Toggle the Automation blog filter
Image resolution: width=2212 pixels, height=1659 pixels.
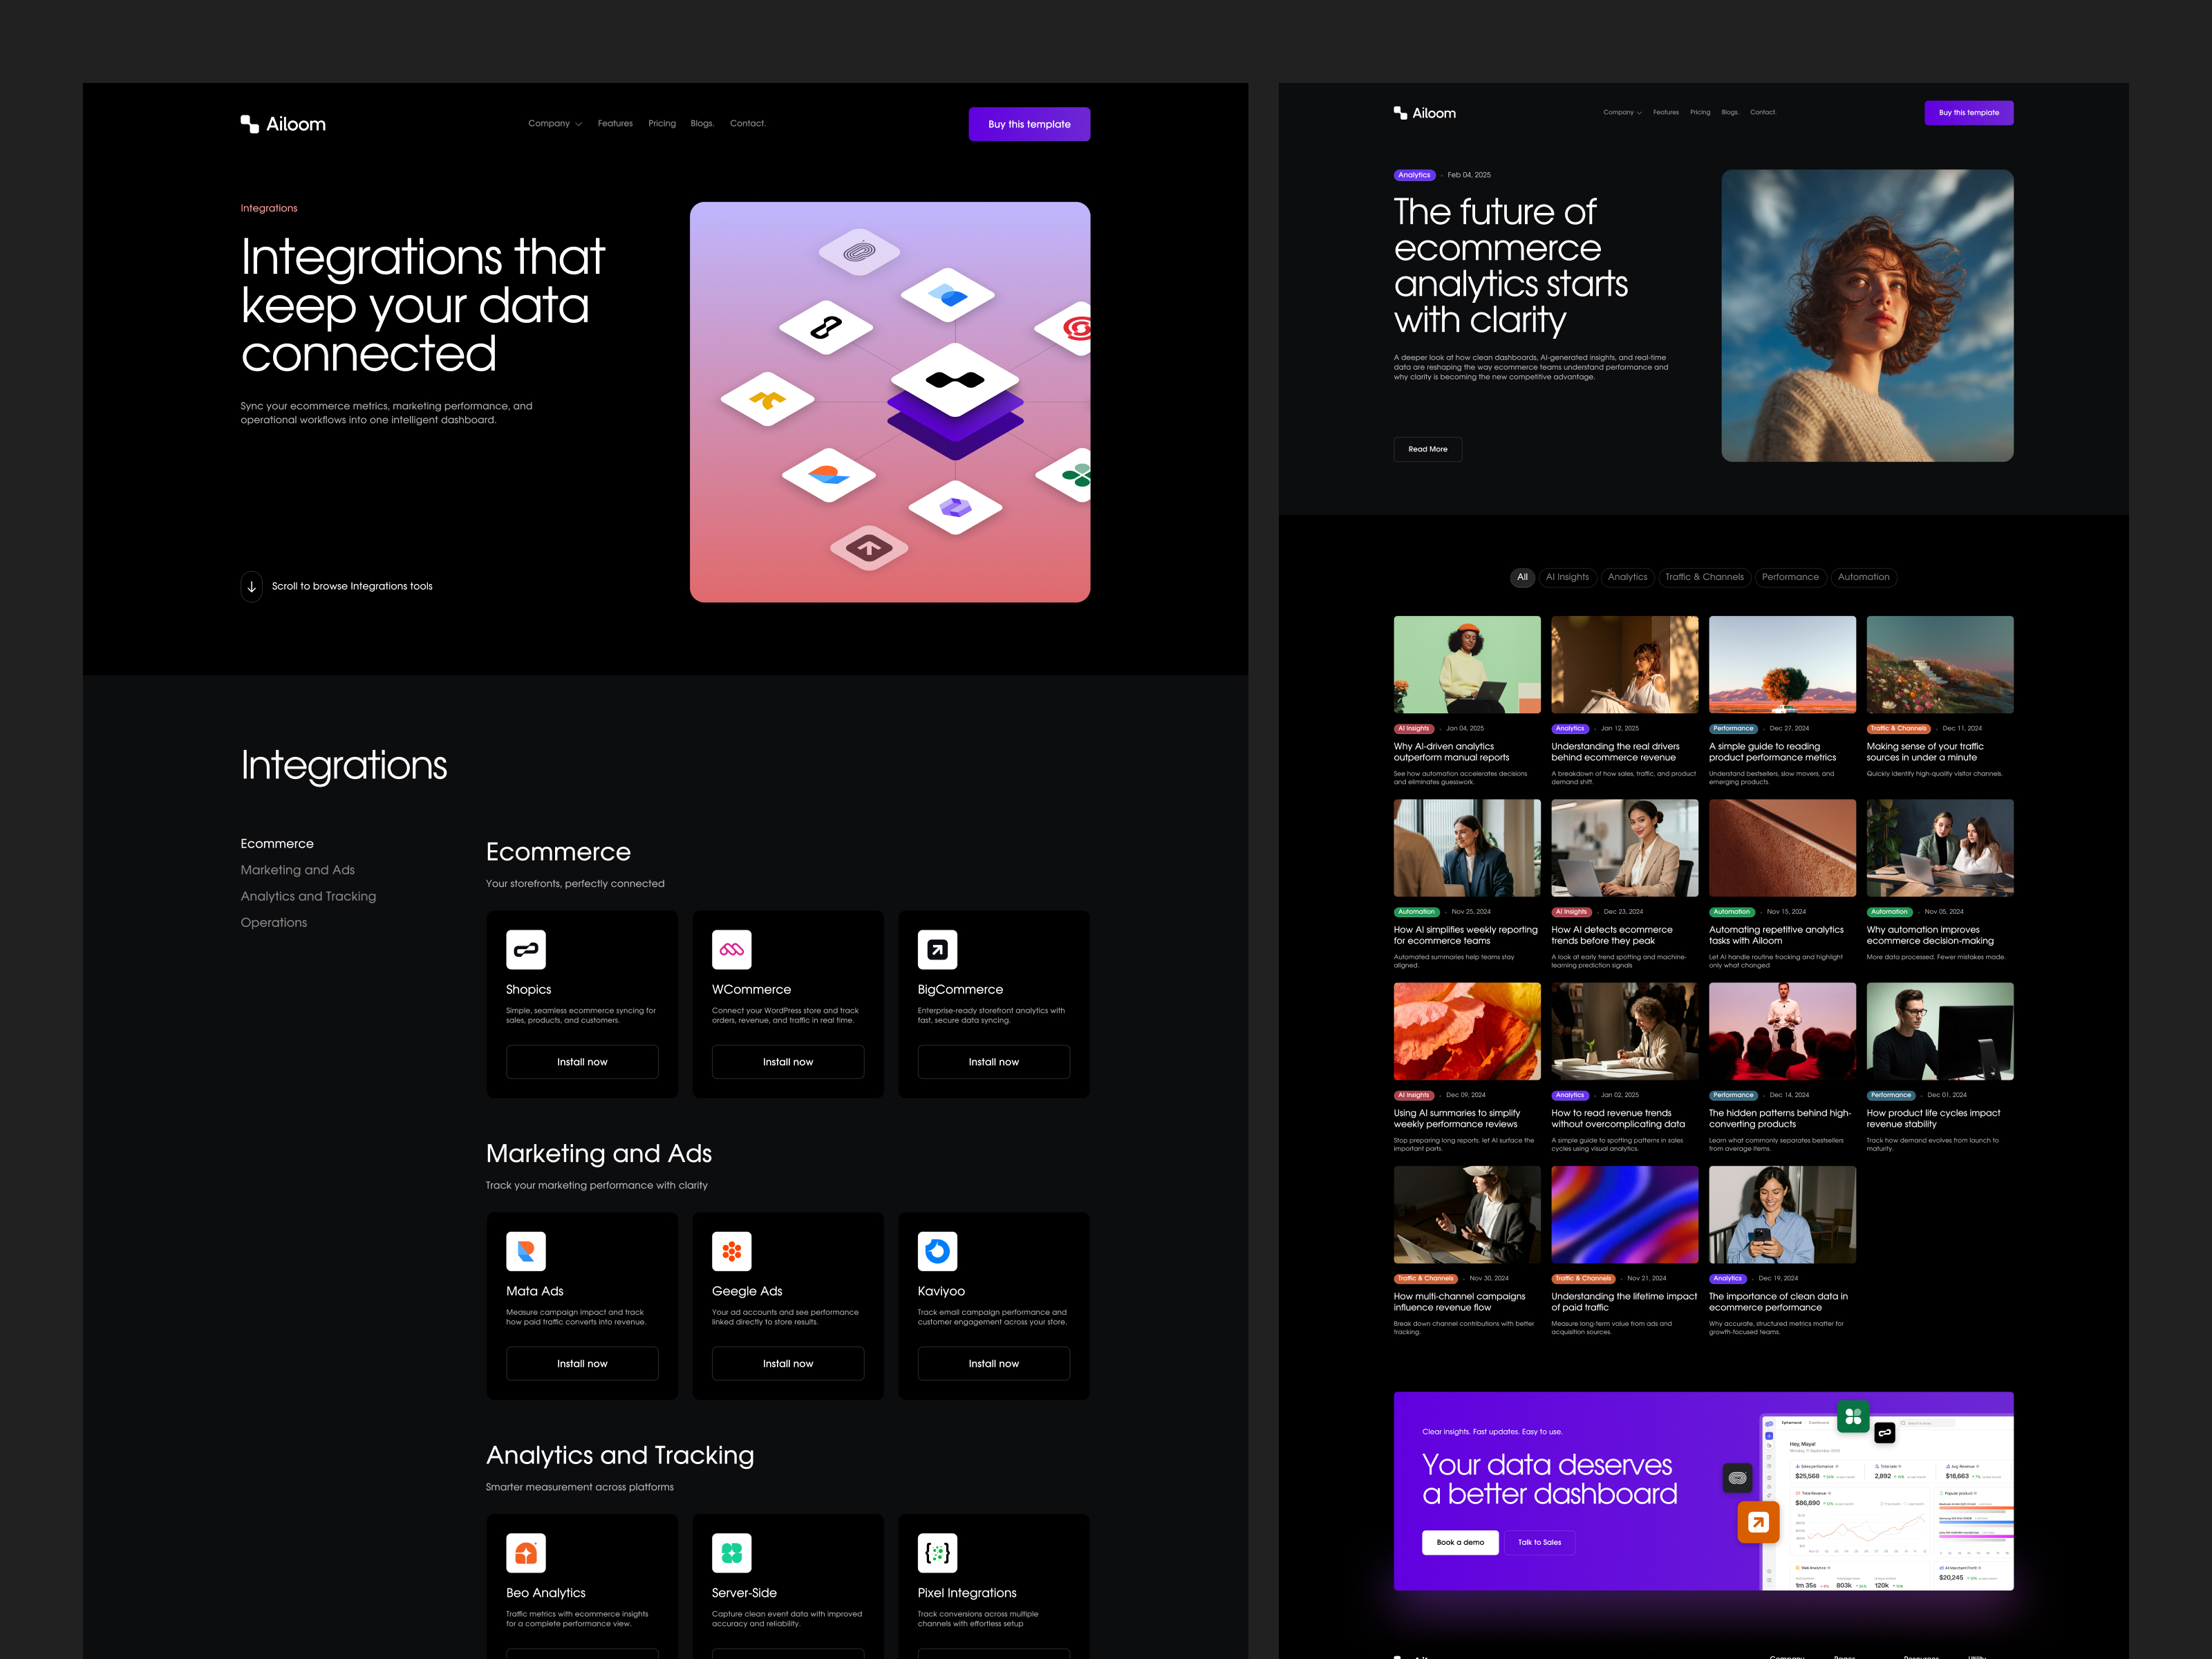pyautogui.click(x=1864, y=577)
